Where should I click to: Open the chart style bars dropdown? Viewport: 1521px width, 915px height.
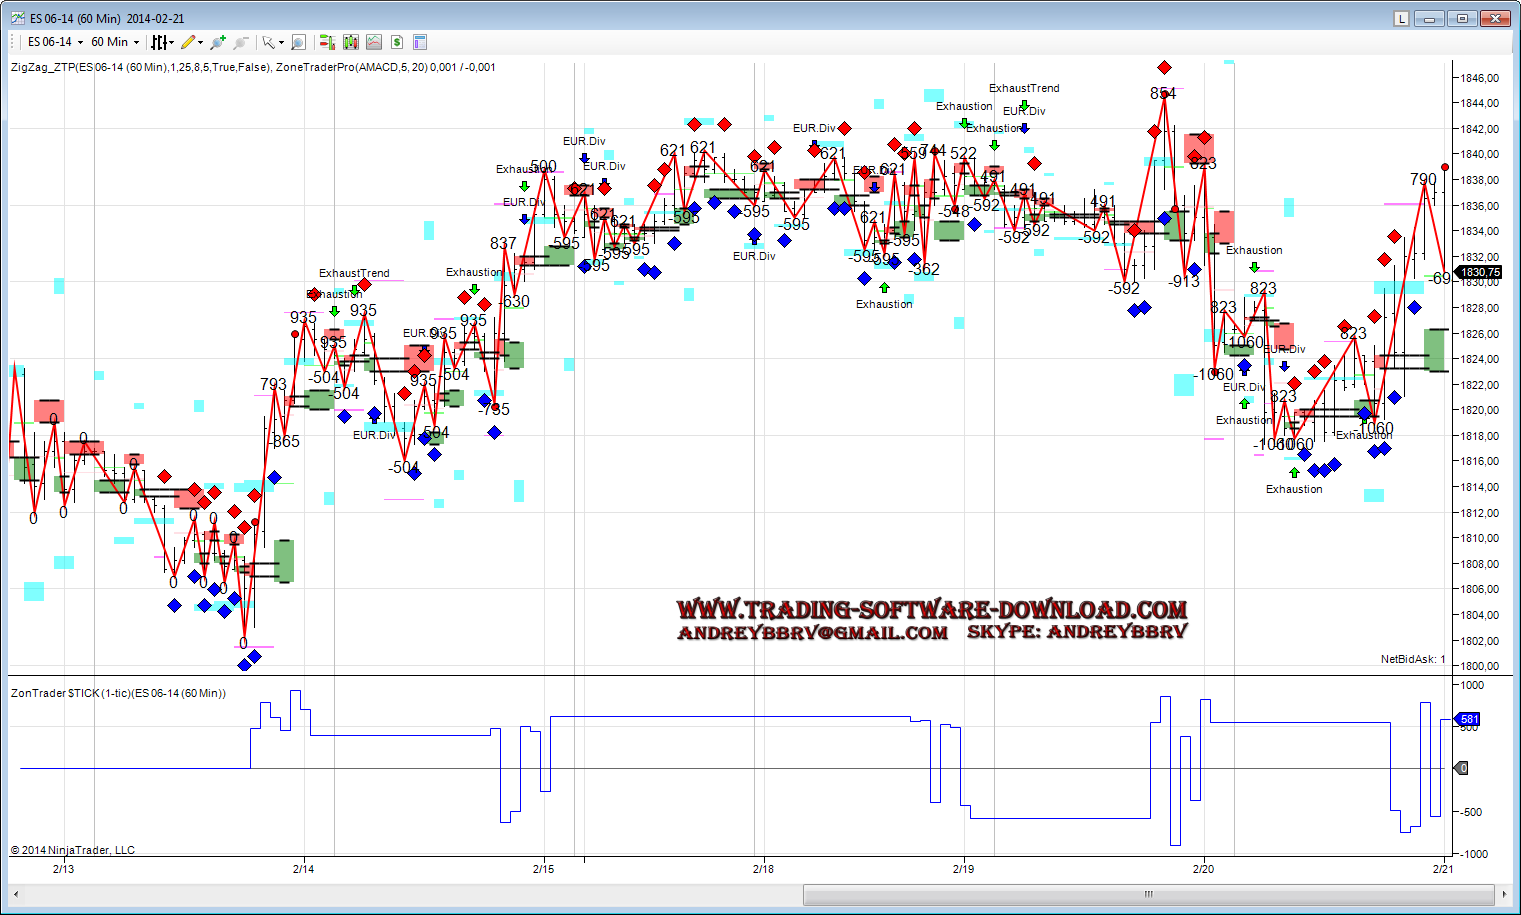pos(161,42)
